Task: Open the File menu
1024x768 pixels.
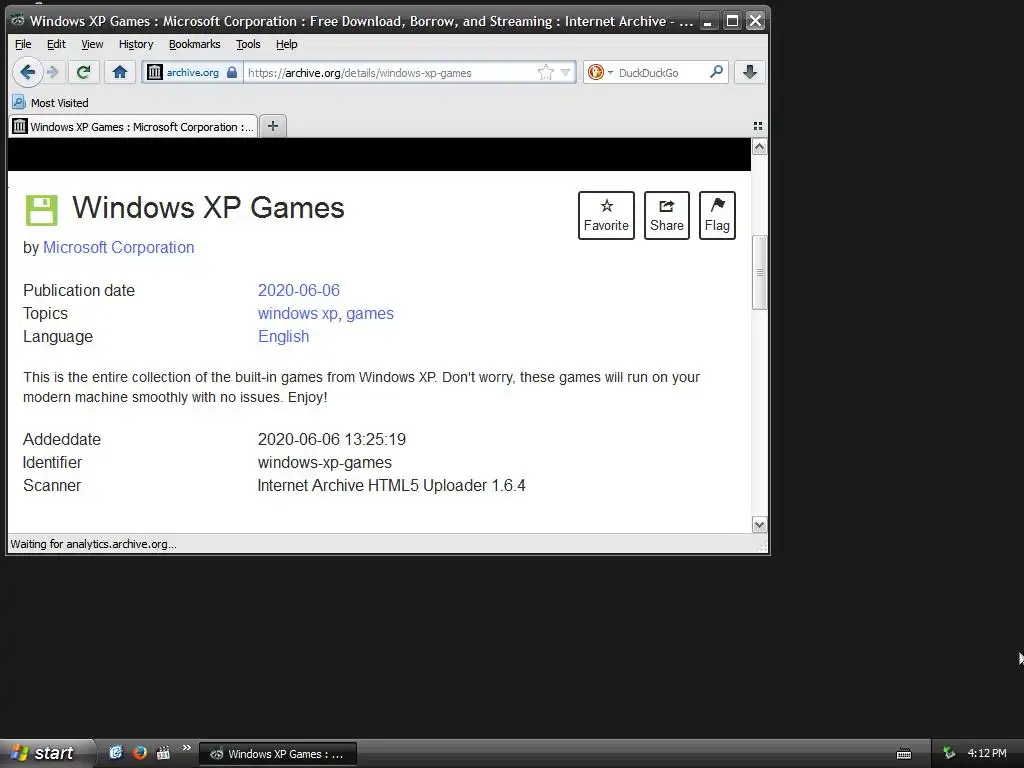Action: coord(23,44)
